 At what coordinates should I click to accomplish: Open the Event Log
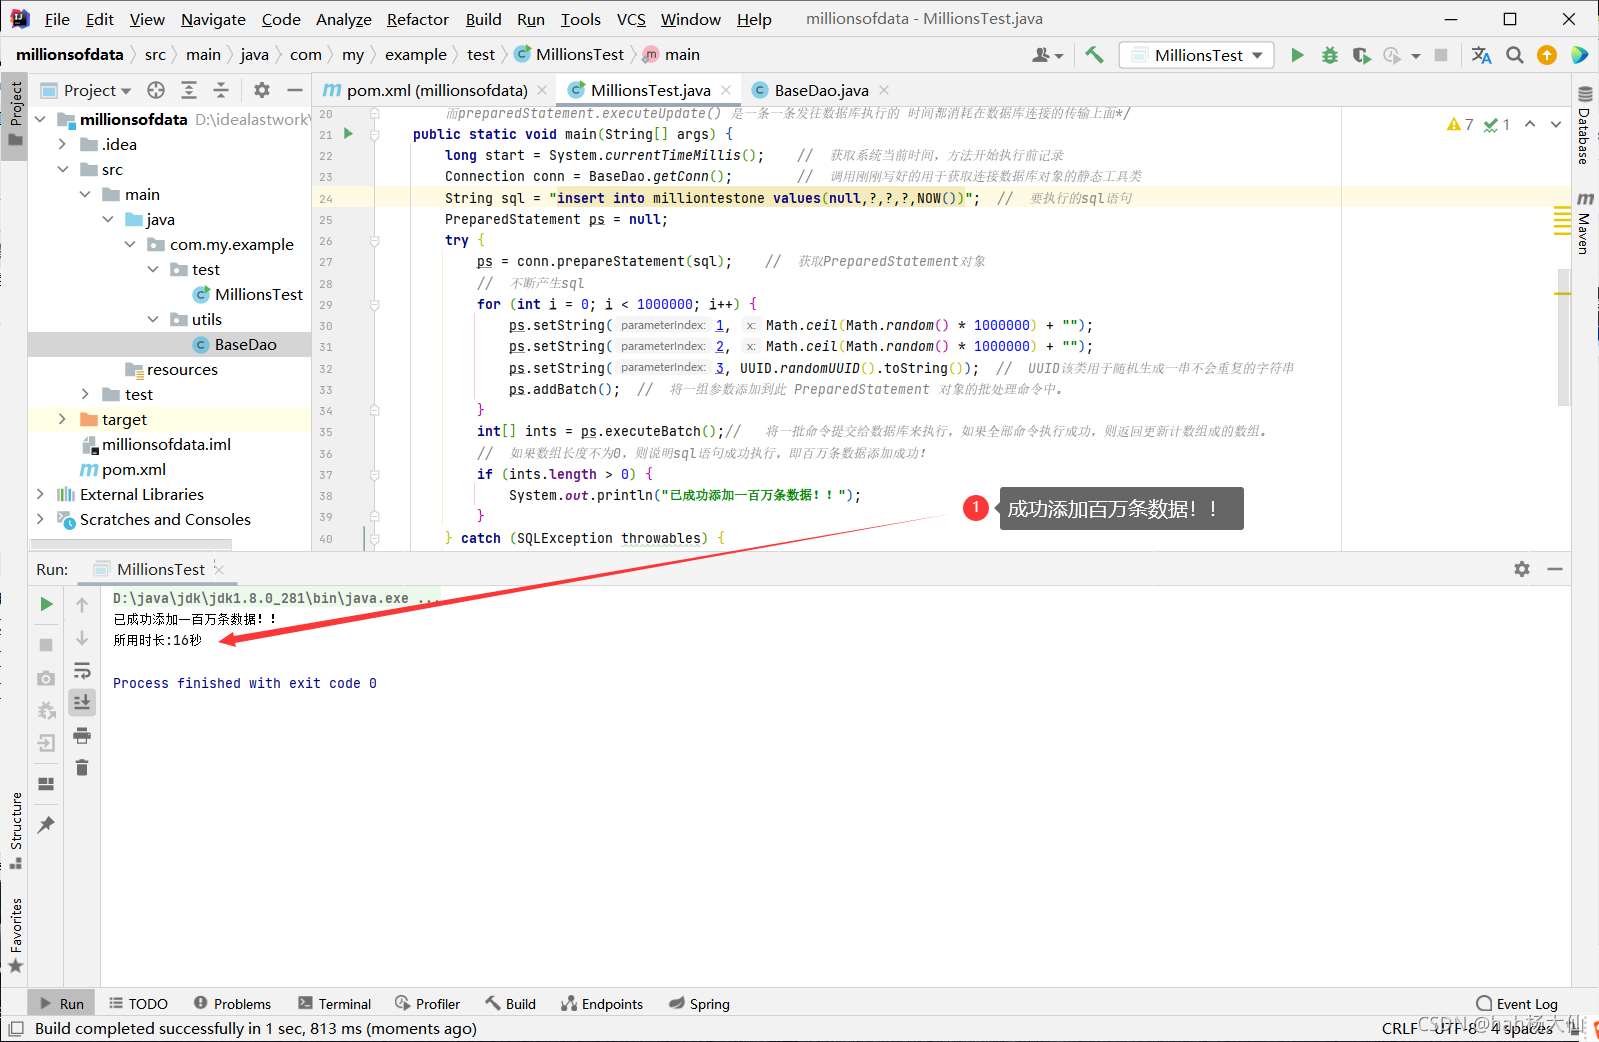(1517, 1004)
